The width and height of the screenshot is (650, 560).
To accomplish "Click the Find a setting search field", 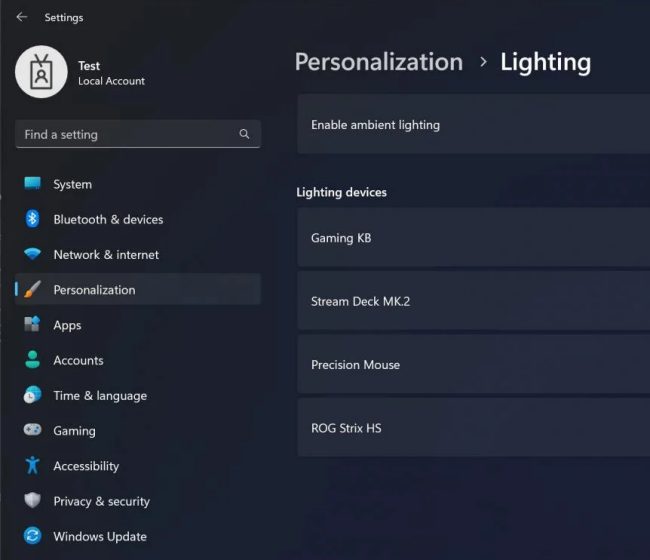I will (x=138, y=134).
